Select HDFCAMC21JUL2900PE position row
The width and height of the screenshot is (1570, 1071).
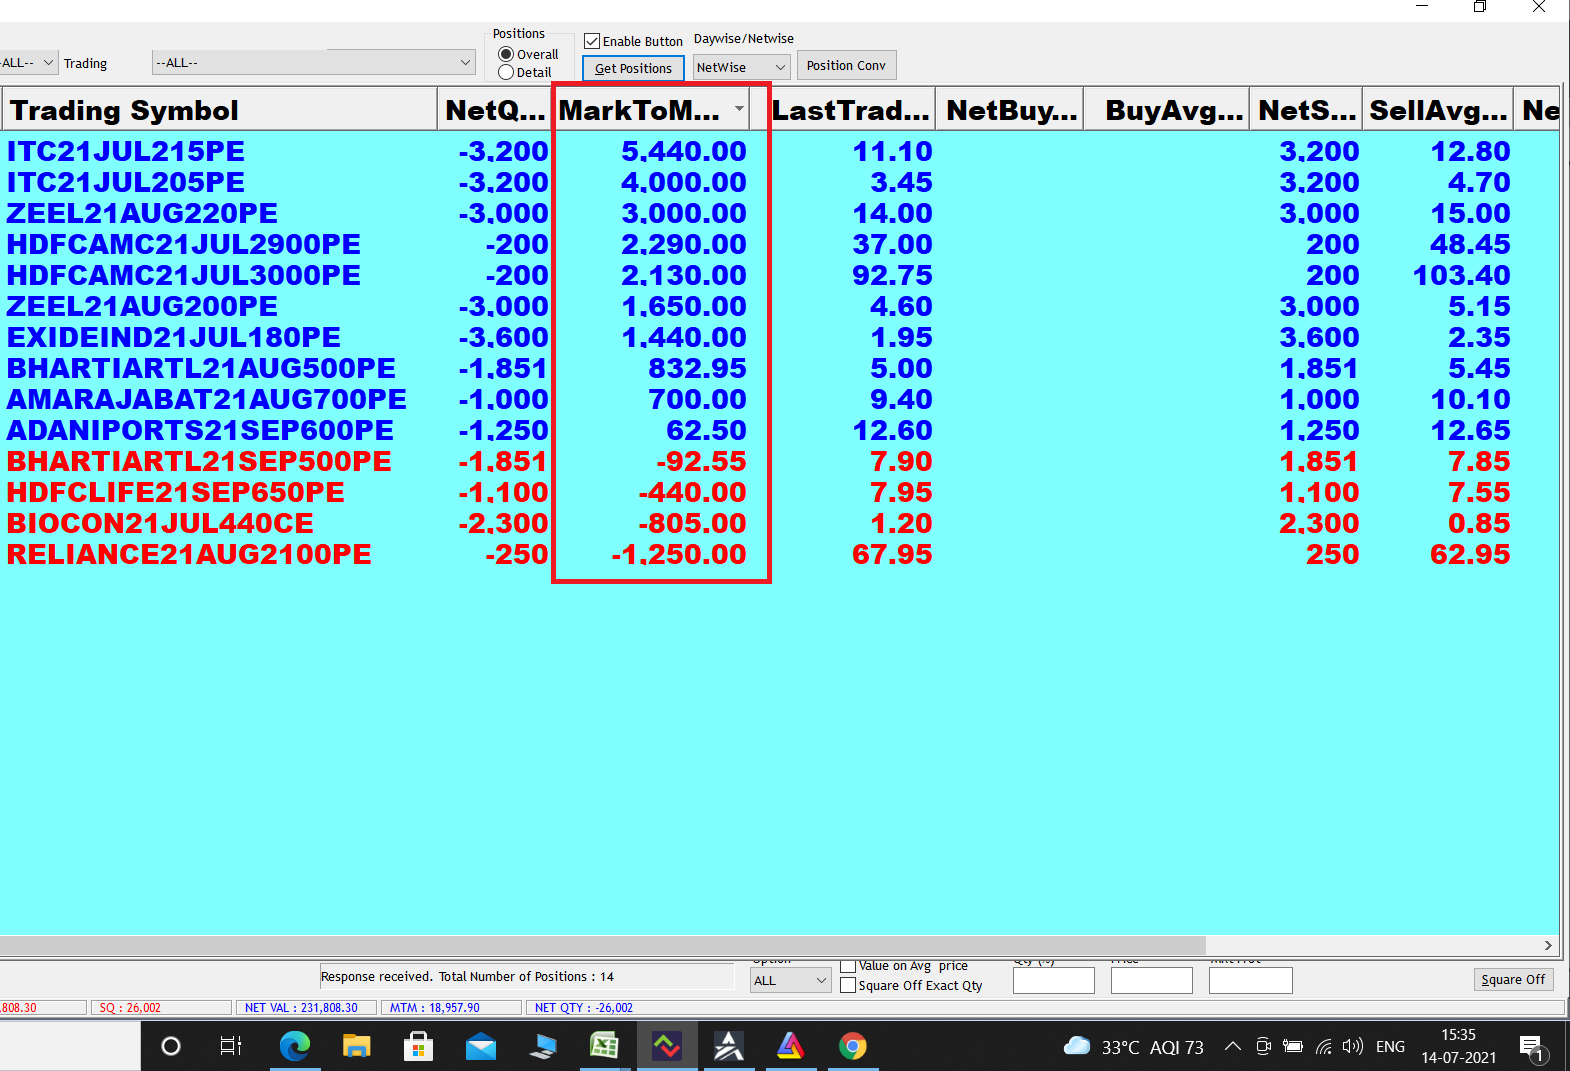tap(780, 244)
